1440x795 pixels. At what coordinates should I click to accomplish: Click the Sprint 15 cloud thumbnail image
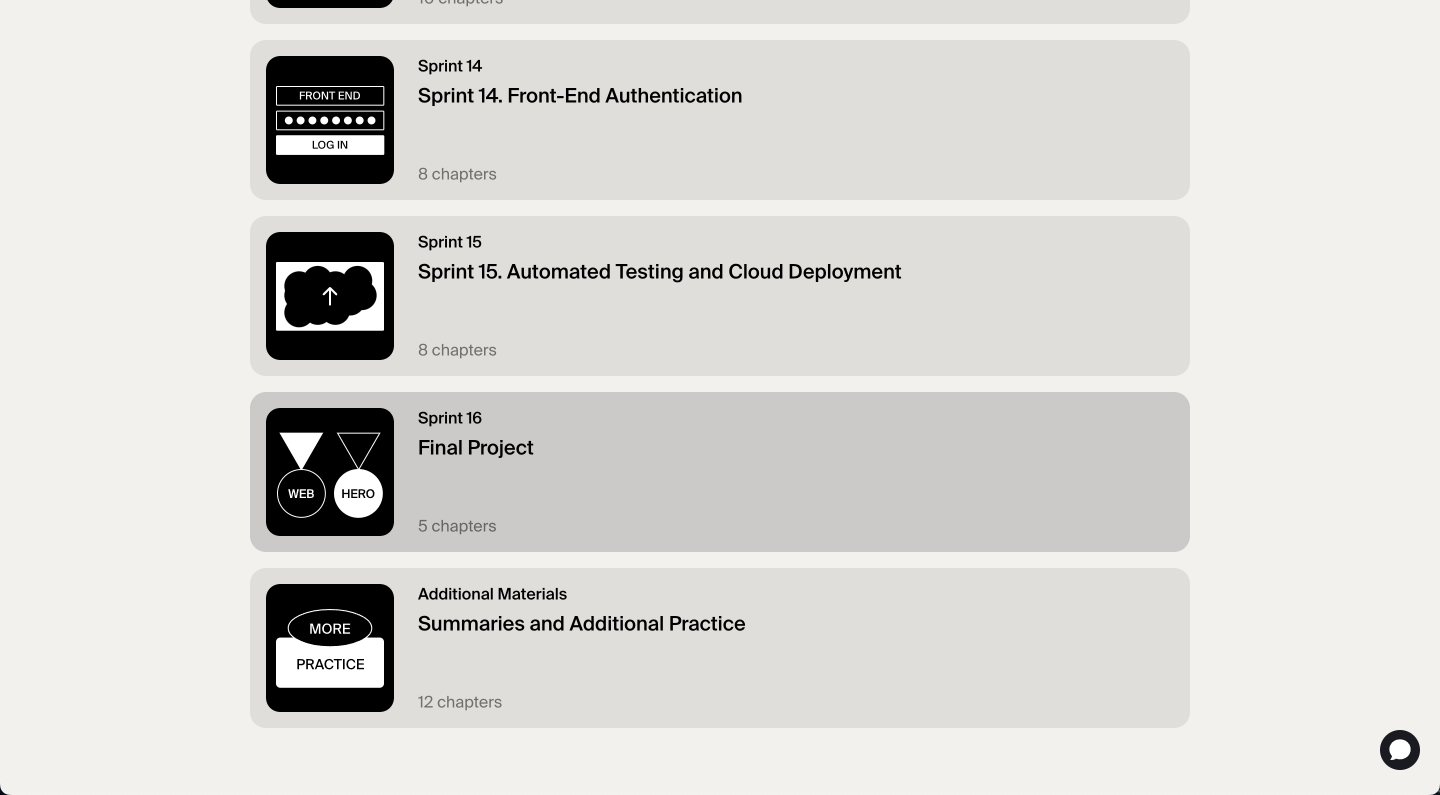pos(330,296)
